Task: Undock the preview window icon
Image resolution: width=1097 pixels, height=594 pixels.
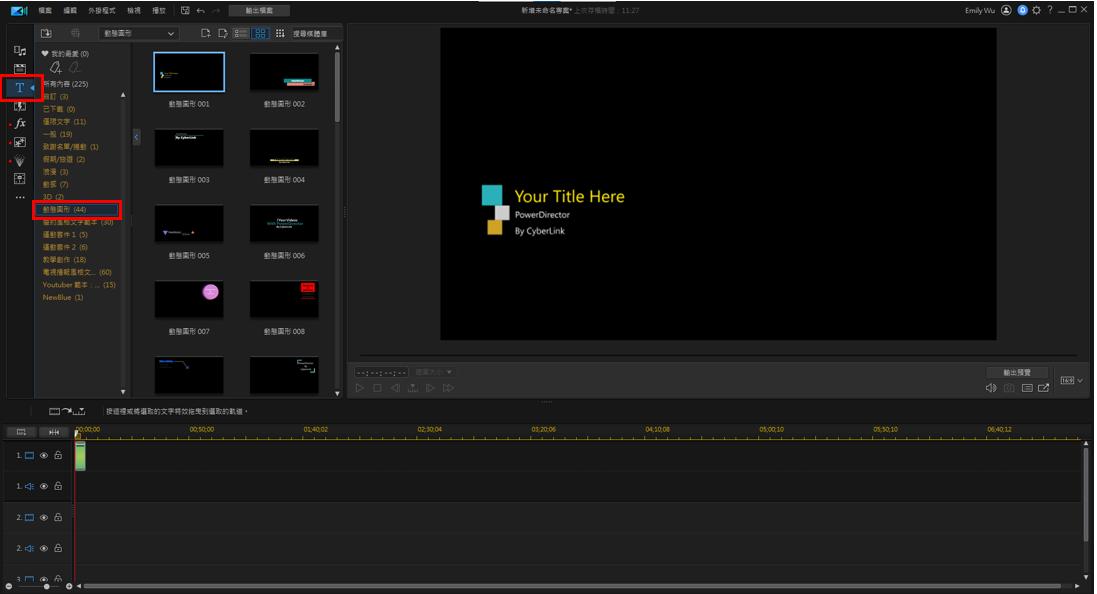Action: tap(1044, 388)
